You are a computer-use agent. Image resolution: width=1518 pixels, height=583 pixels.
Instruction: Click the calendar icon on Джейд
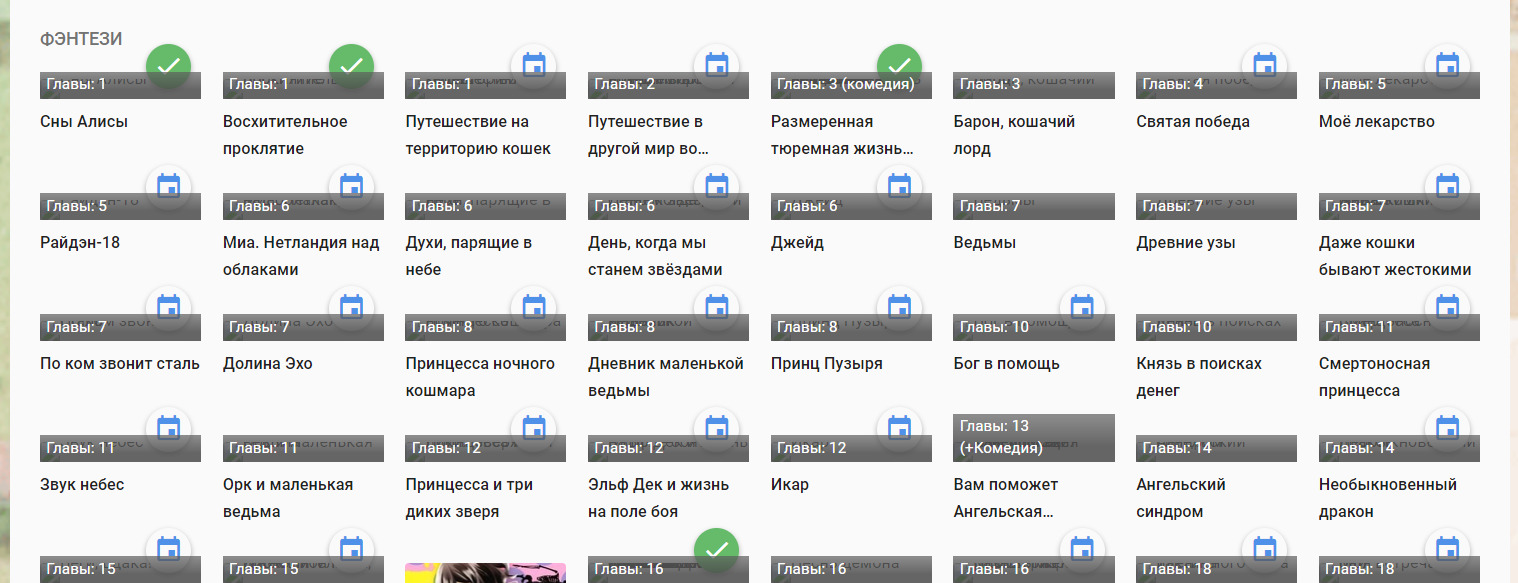[899, 187]
